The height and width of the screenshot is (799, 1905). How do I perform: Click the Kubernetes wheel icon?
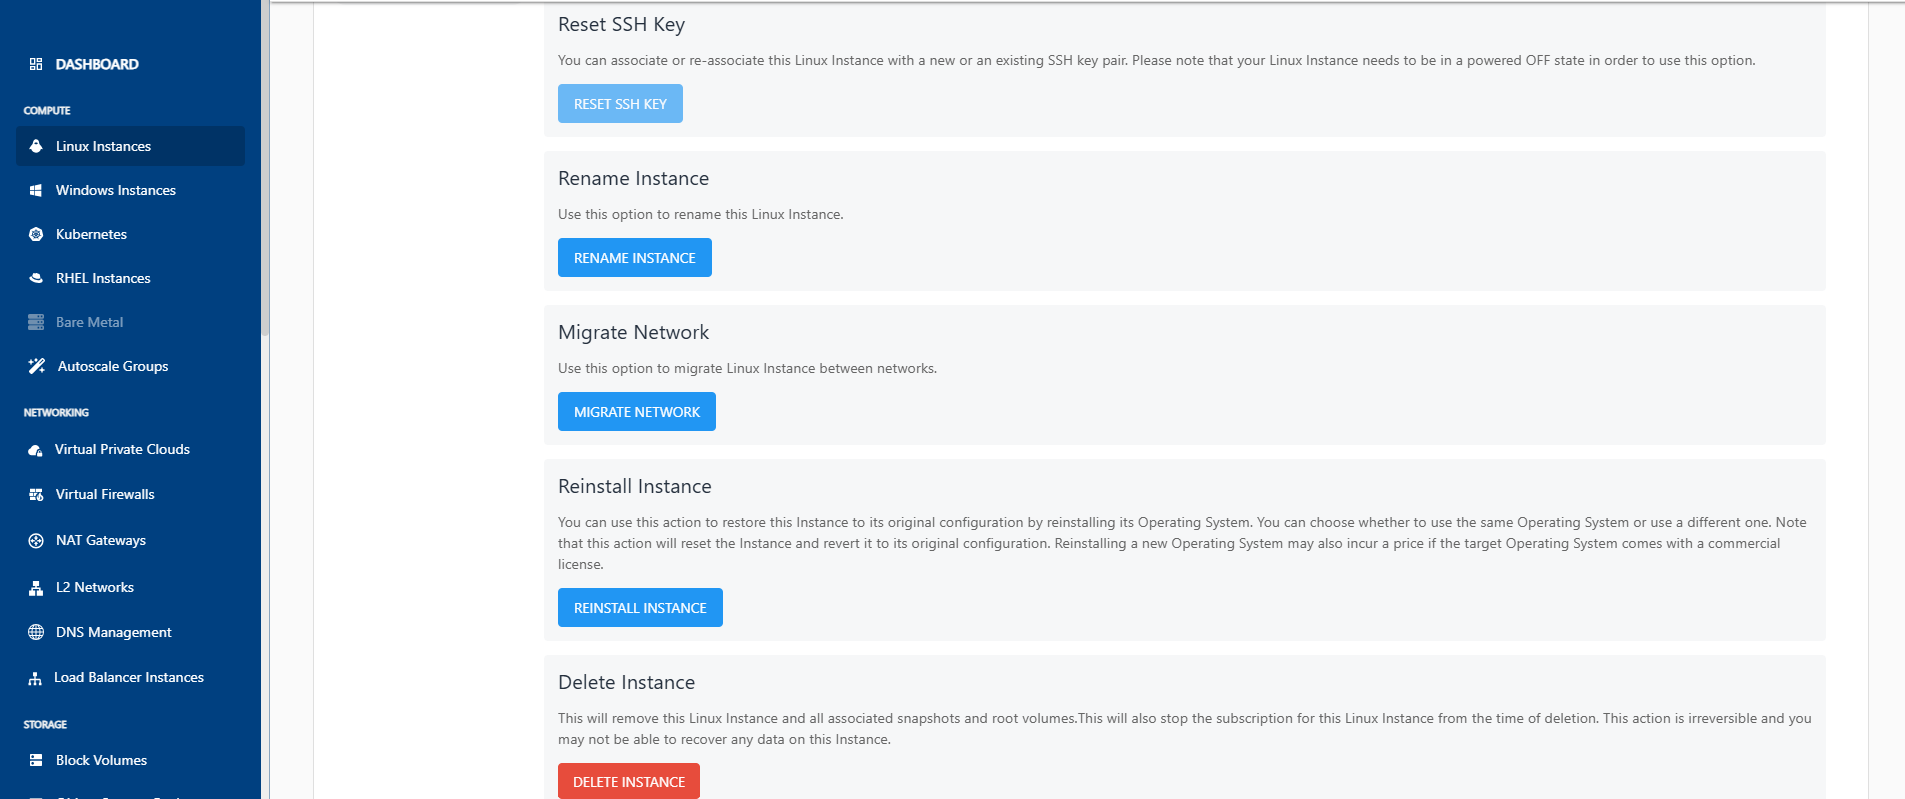click(36, 234)
